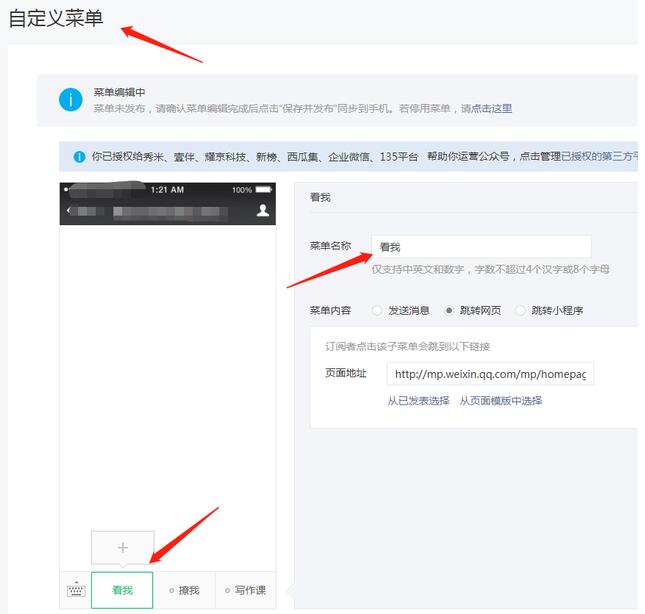Click the keyboard icon in phone preview
Viewport: 645px width, 614px height.
pos(76,591)
